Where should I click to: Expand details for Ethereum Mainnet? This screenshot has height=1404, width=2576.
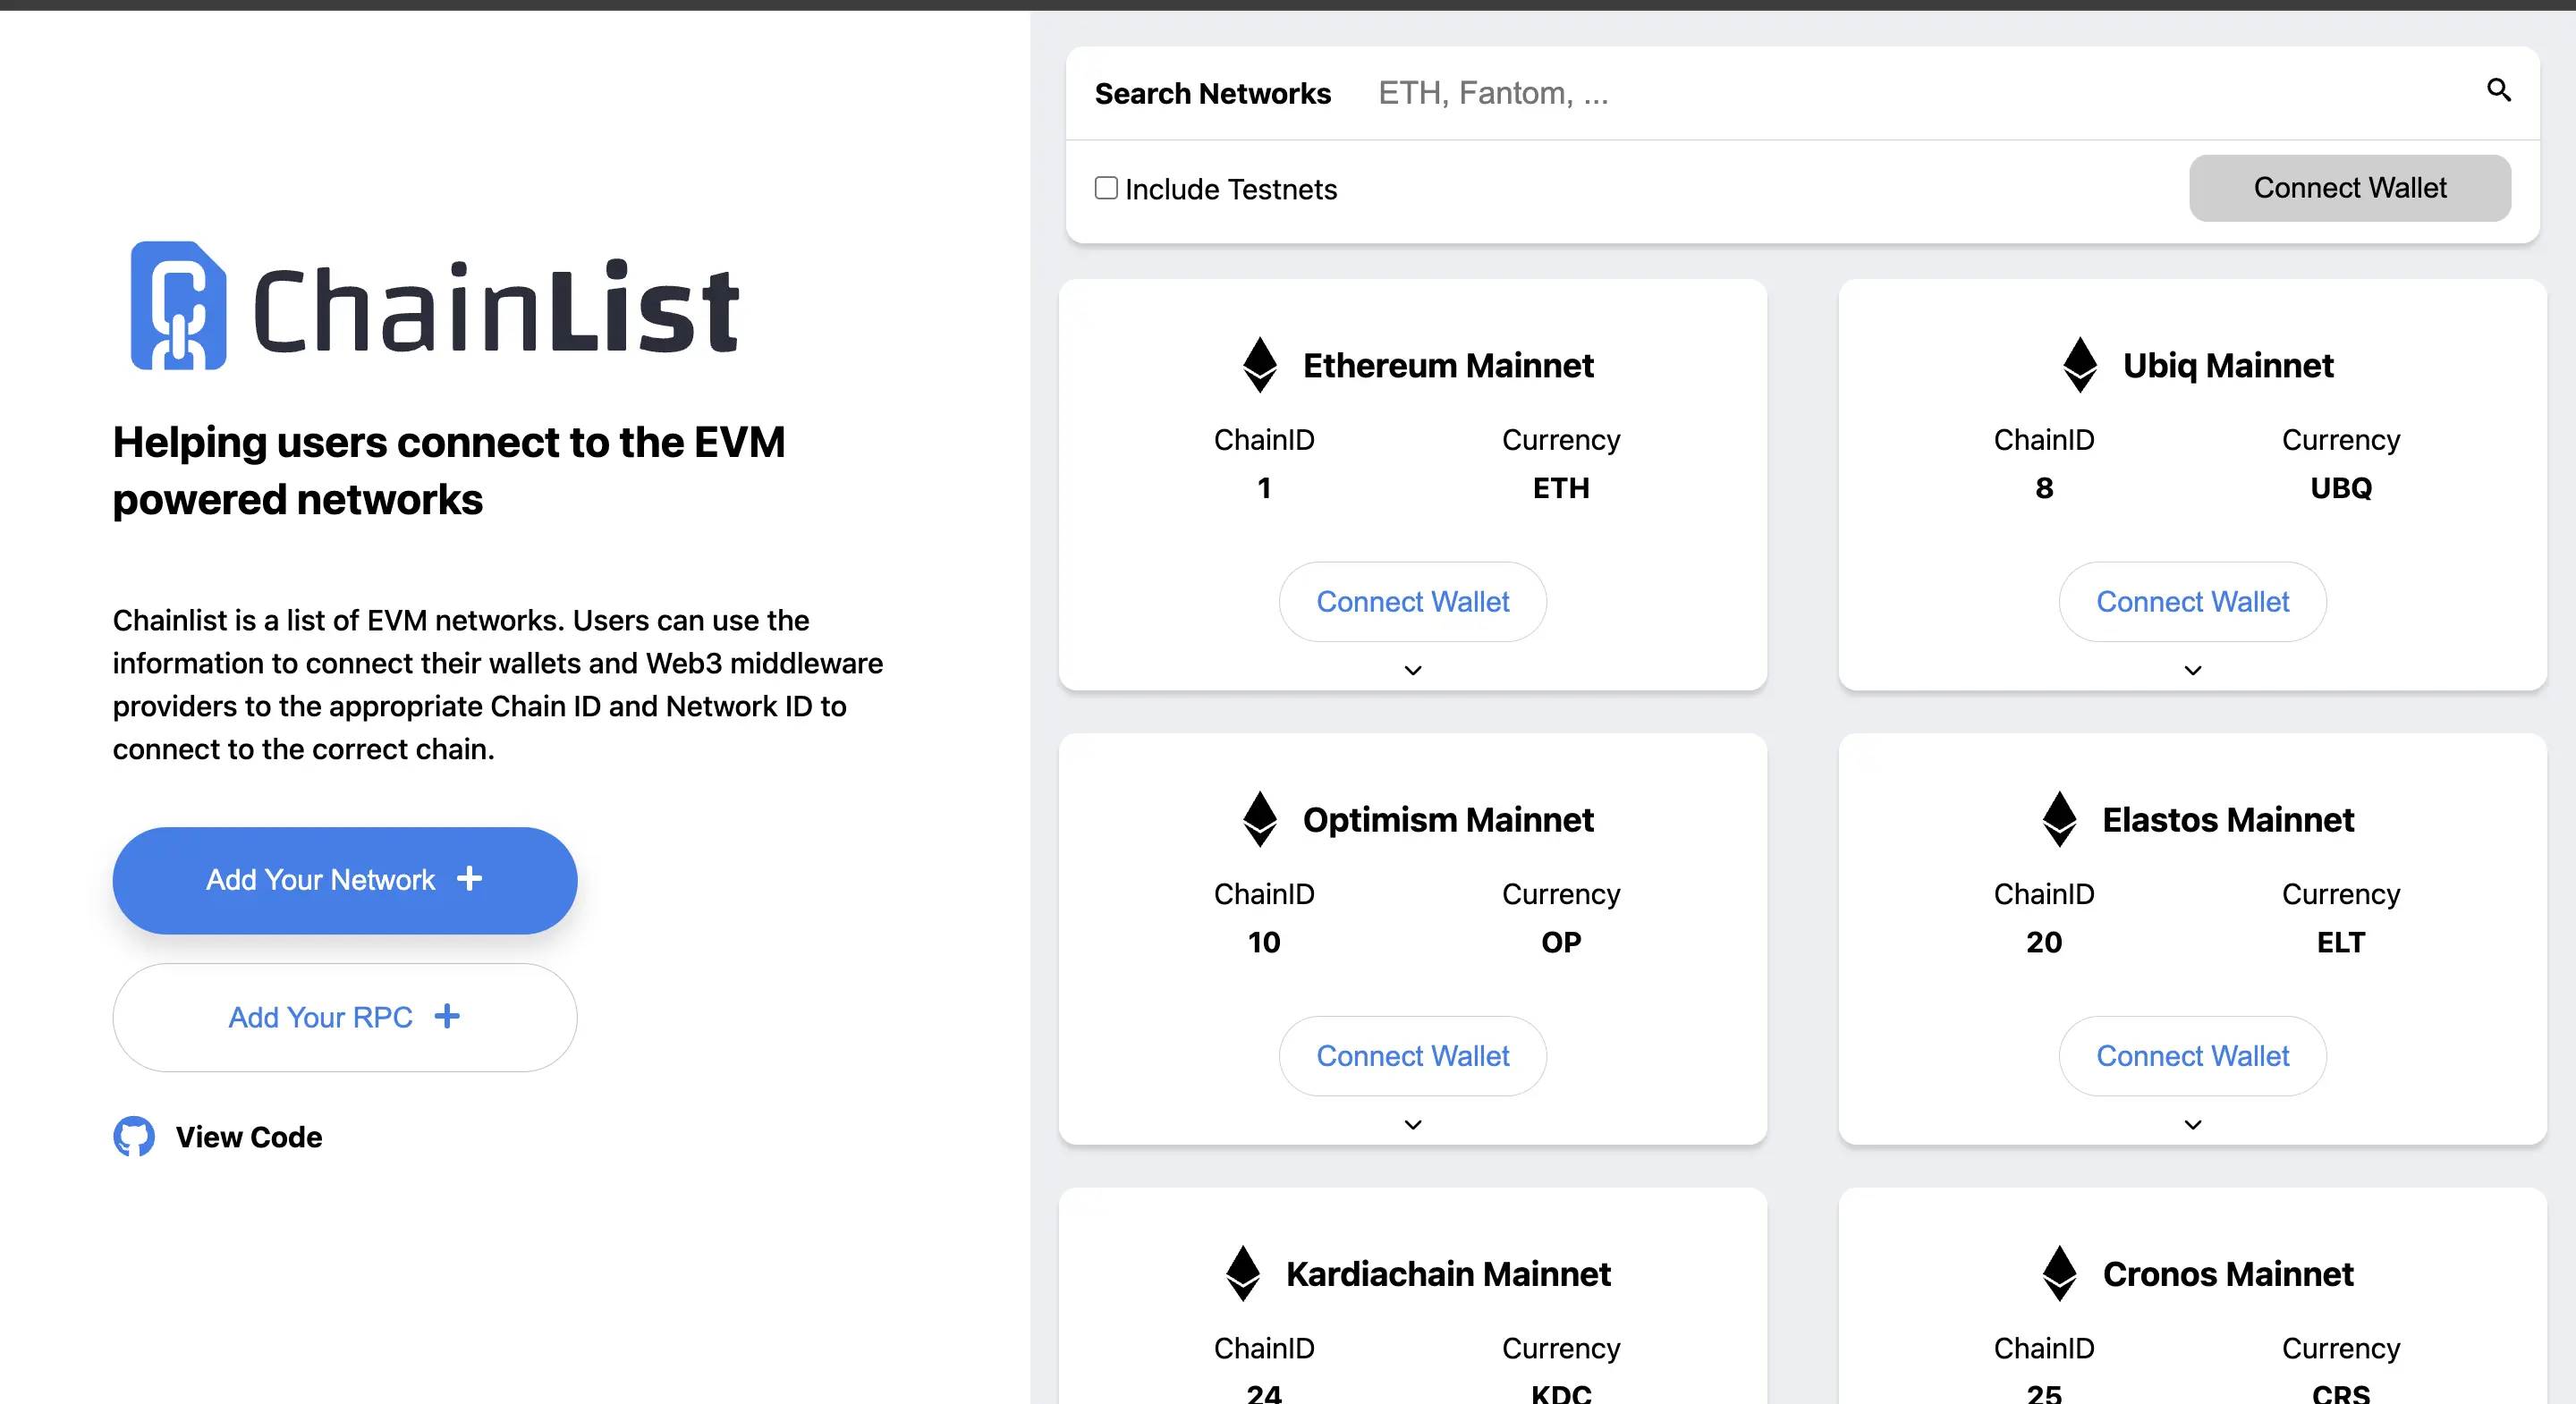pyautogui.click(x=1412, y=669)
